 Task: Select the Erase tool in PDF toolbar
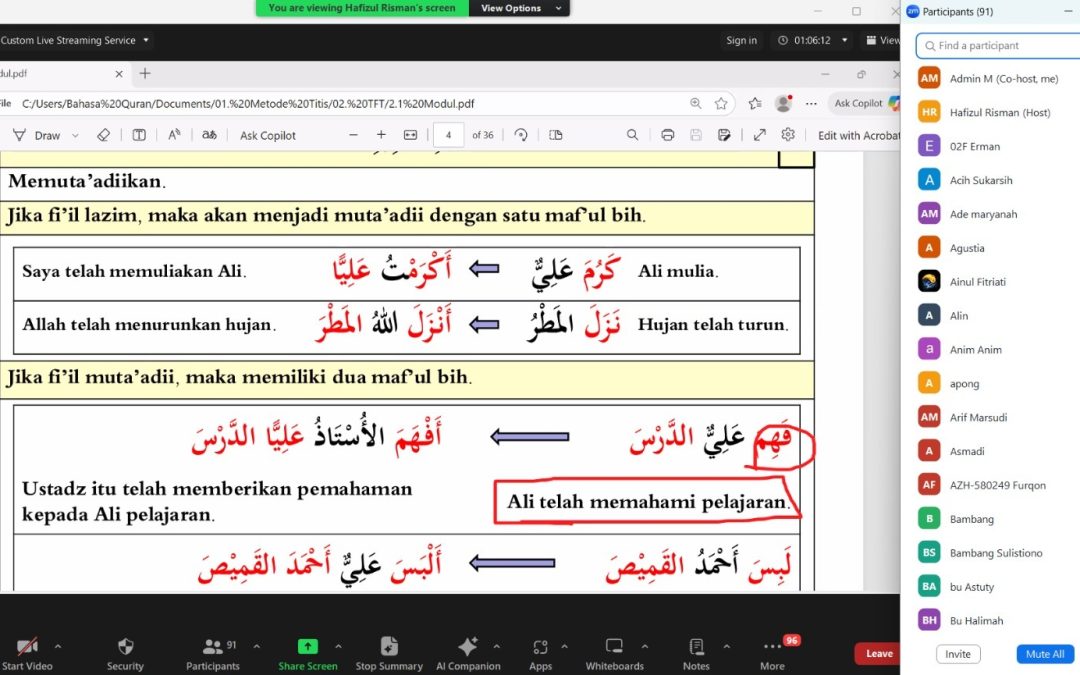pyautogui.click(x=103, y=135)
